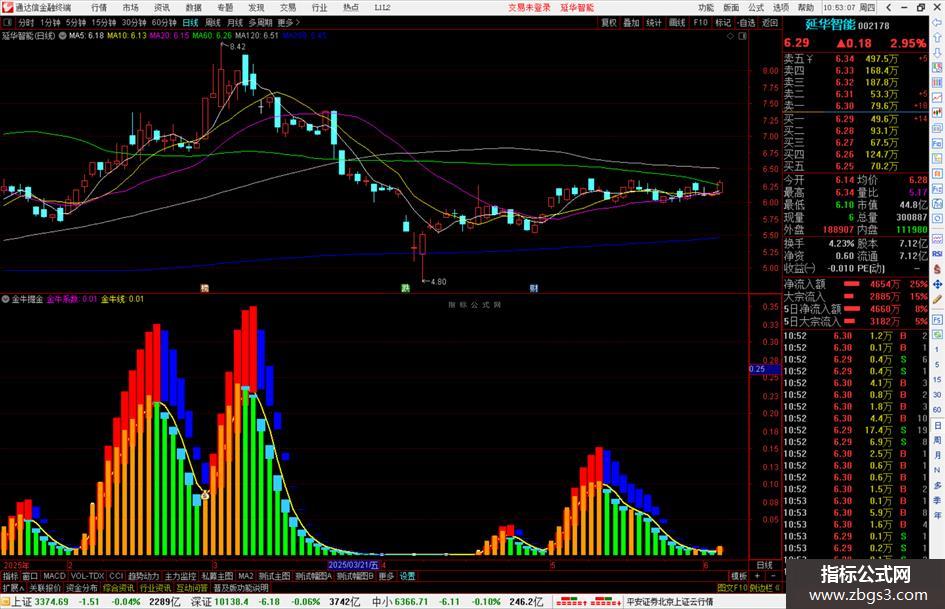Click the panel layout icon left of 分时
The image size is (945, 609).
pos(8,23)
